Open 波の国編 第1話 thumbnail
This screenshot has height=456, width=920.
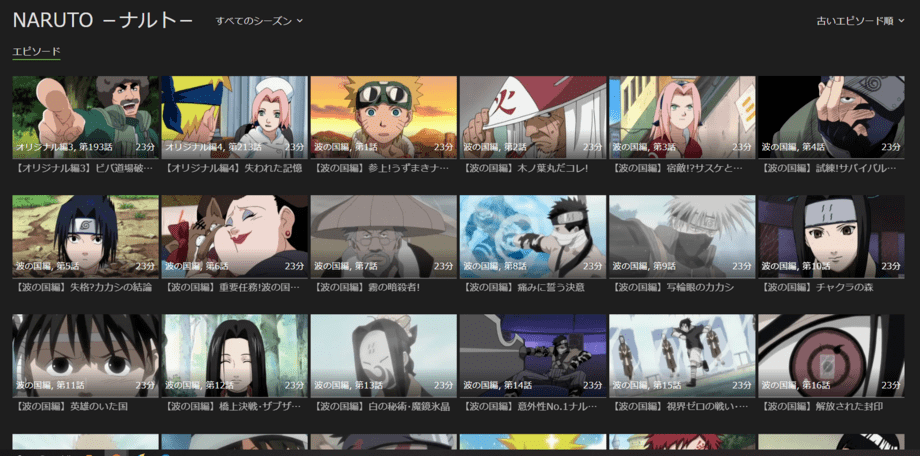[384, 117]
